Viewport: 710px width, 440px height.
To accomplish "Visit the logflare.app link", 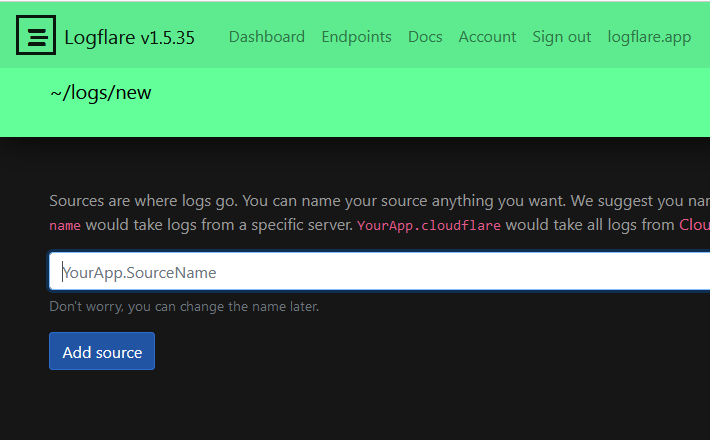I will point(649,37).
